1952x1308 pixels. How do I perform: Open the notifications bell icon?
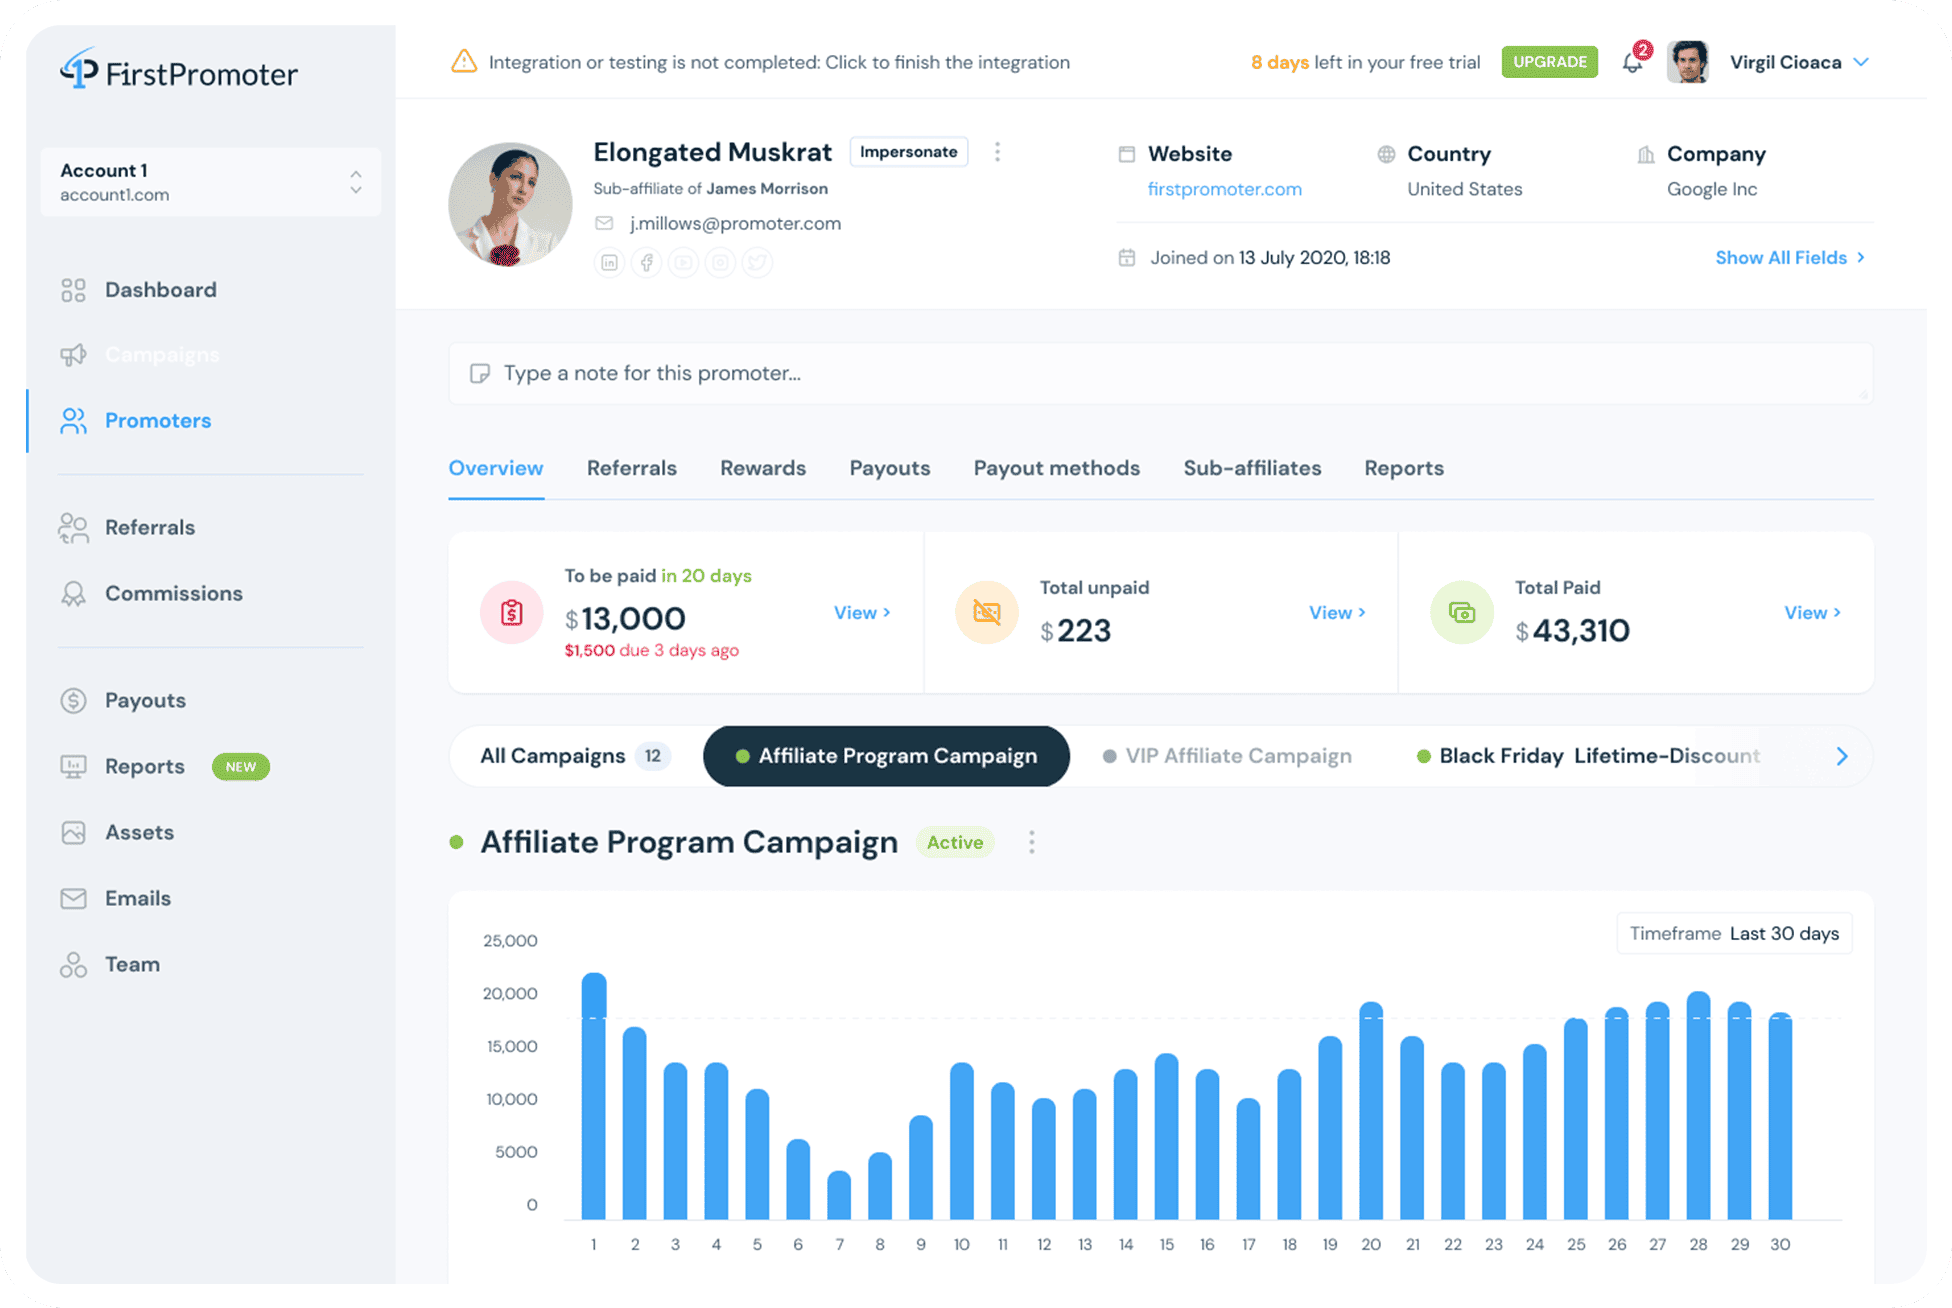1632,63
